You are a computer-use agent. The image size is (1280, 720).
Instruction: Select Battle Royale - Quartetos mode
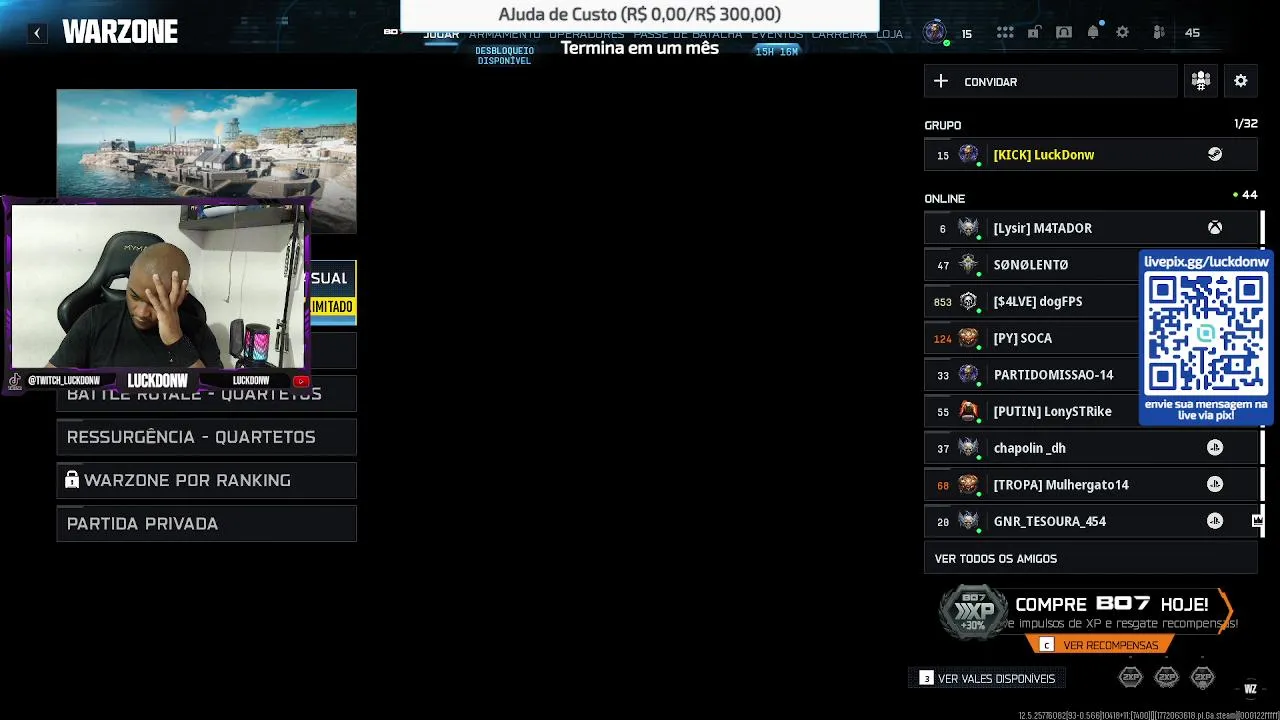click(x=207, y=396)
